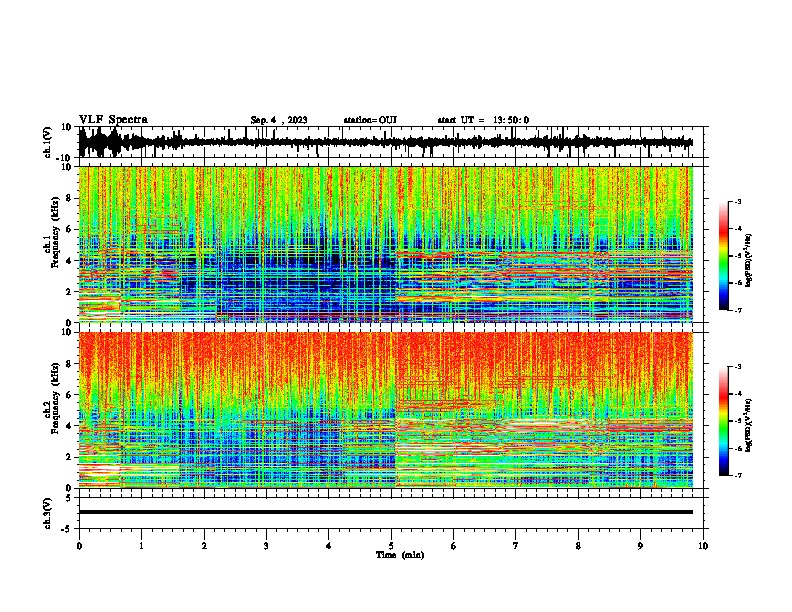This screenshot has width=792, height=612.
Task: Click time axis tick label "8"
Action: point(578,546)
